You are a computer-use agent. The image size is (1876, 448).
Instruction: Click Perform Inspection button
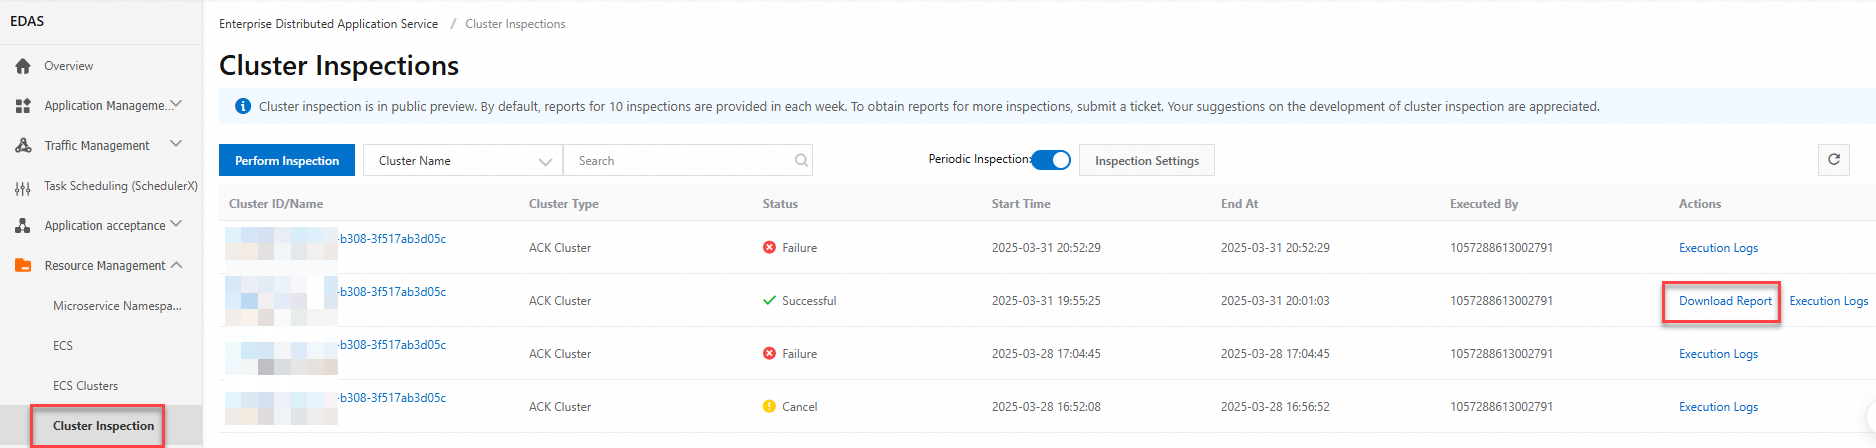(287, 160)
